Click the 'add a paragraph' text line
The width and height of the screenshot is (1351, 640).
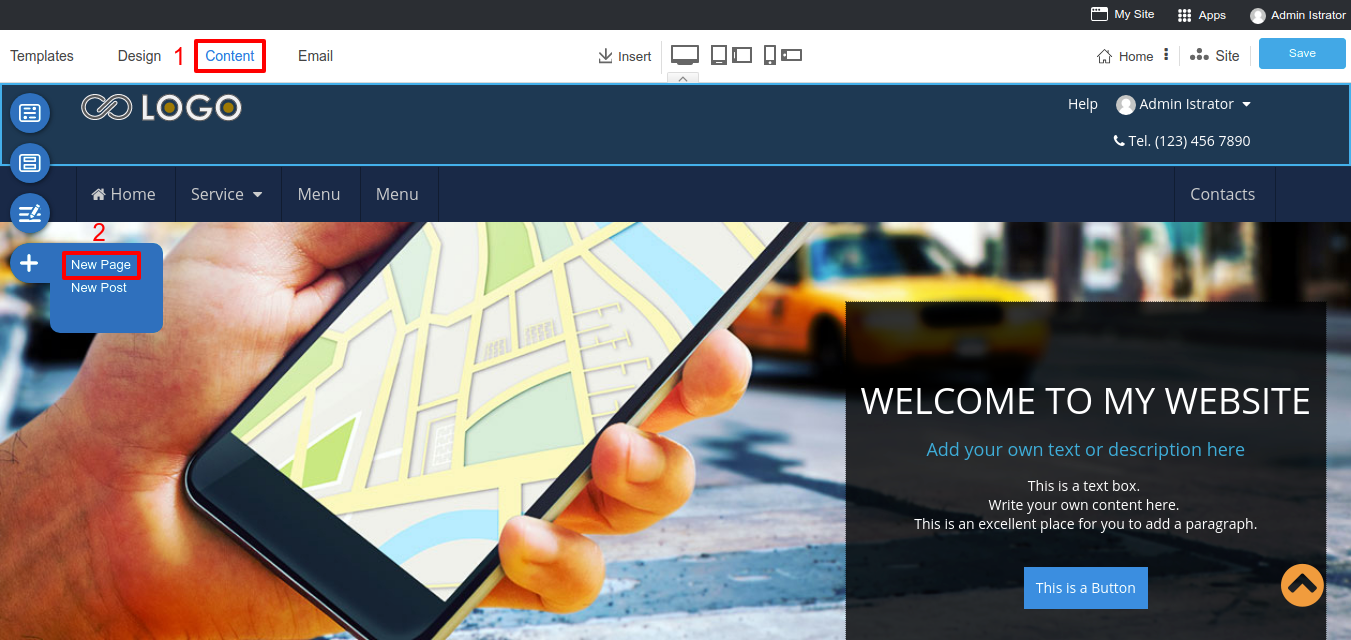1086,524
